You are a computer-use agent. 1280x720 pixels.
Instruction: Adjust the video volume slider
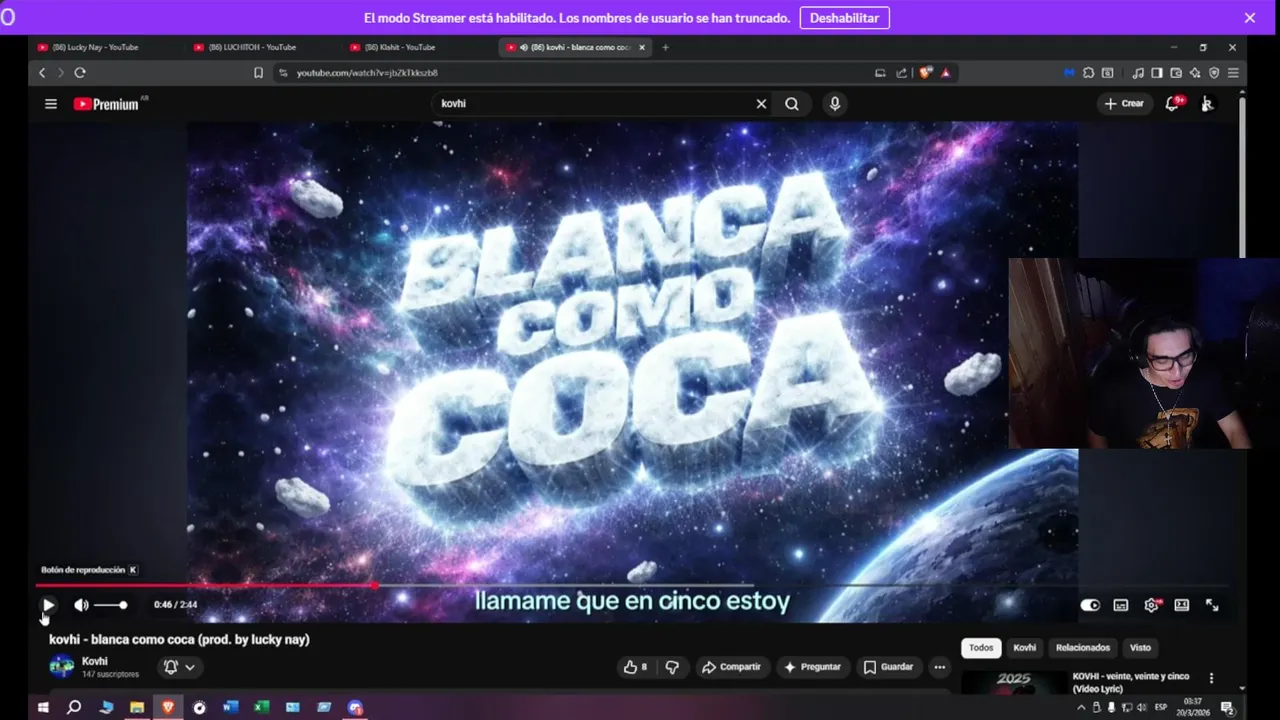110,605
